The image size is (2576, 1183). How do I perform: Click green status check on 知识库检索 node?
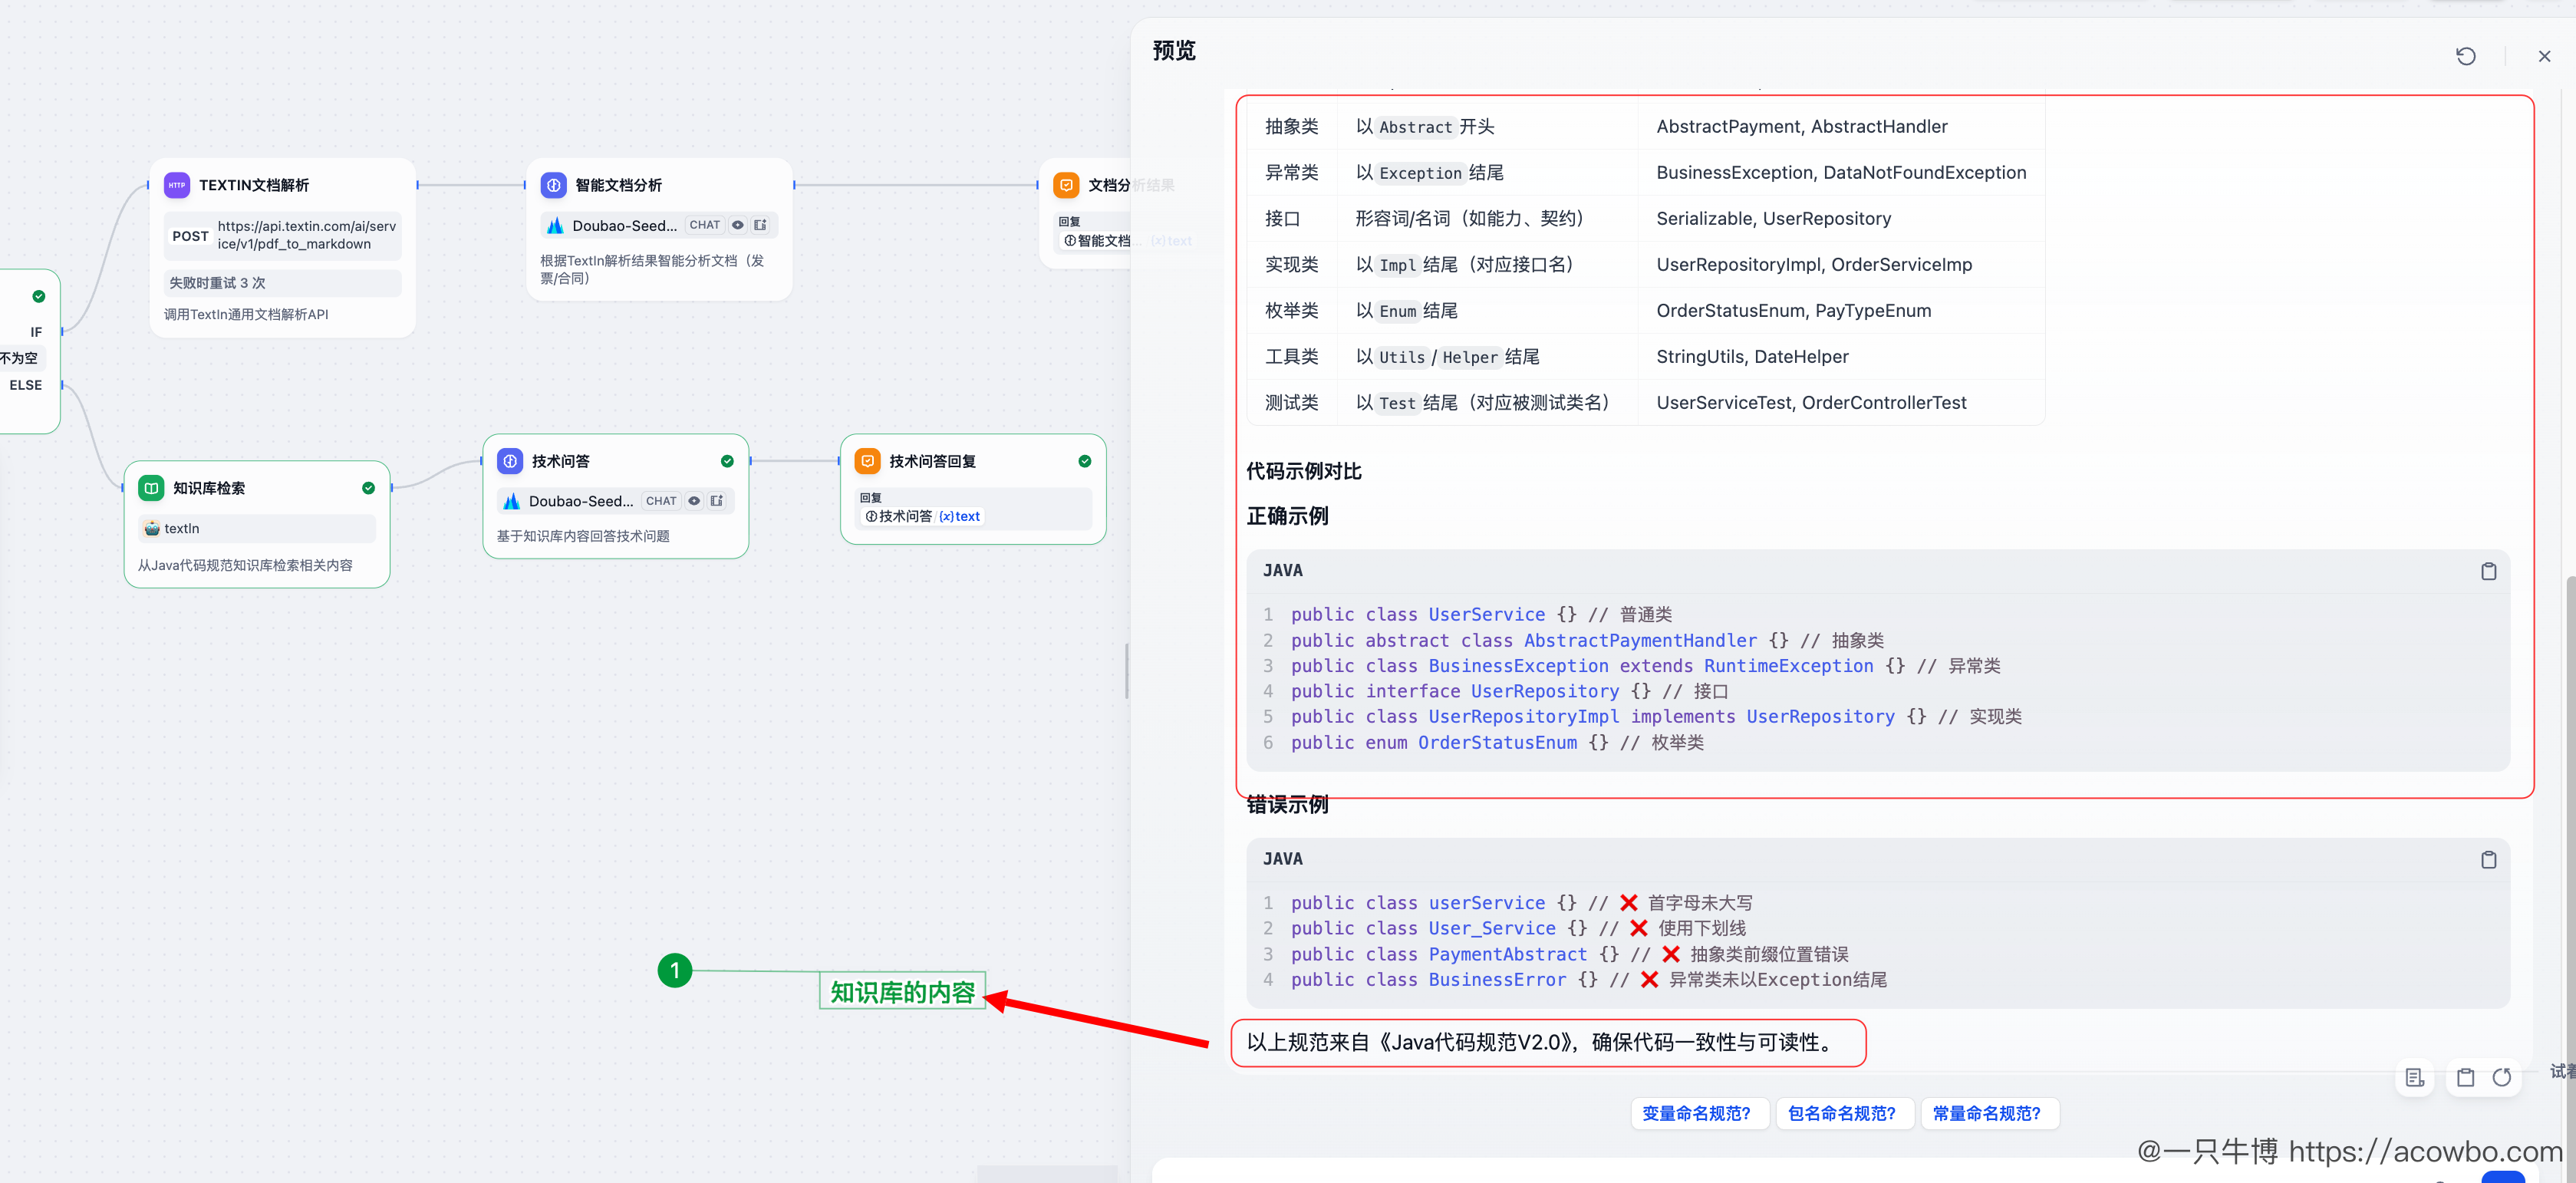(x=368, y=488)
